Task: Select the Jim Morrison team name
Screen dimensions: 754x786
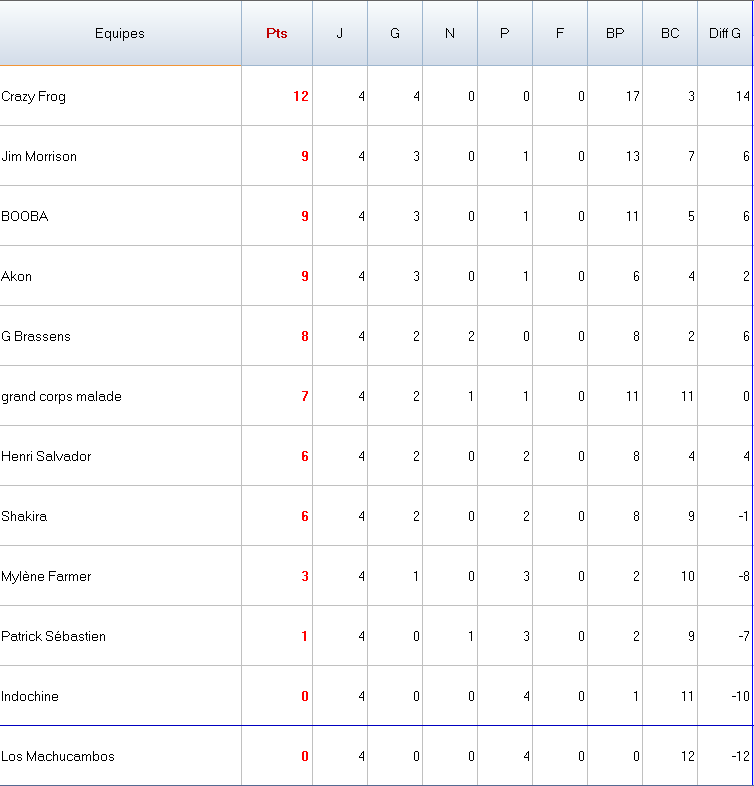Action: click(39, 156)
